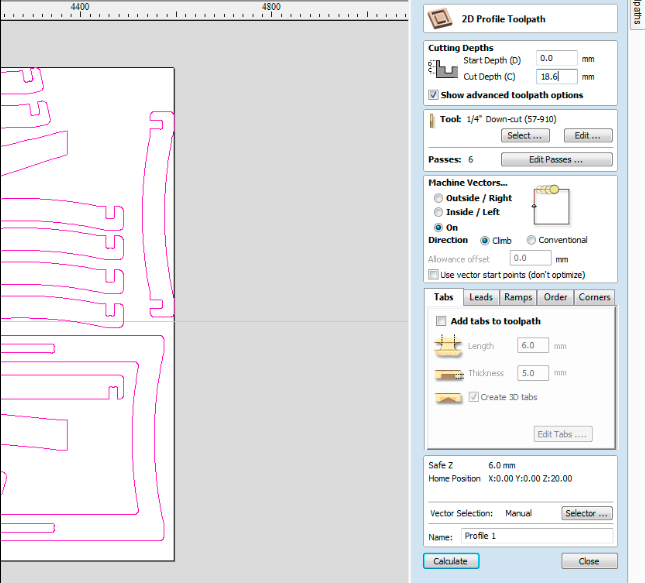Click the 4800 mark on the ruler
This screenshot has height=583, width=645.
tap(271, 7)
